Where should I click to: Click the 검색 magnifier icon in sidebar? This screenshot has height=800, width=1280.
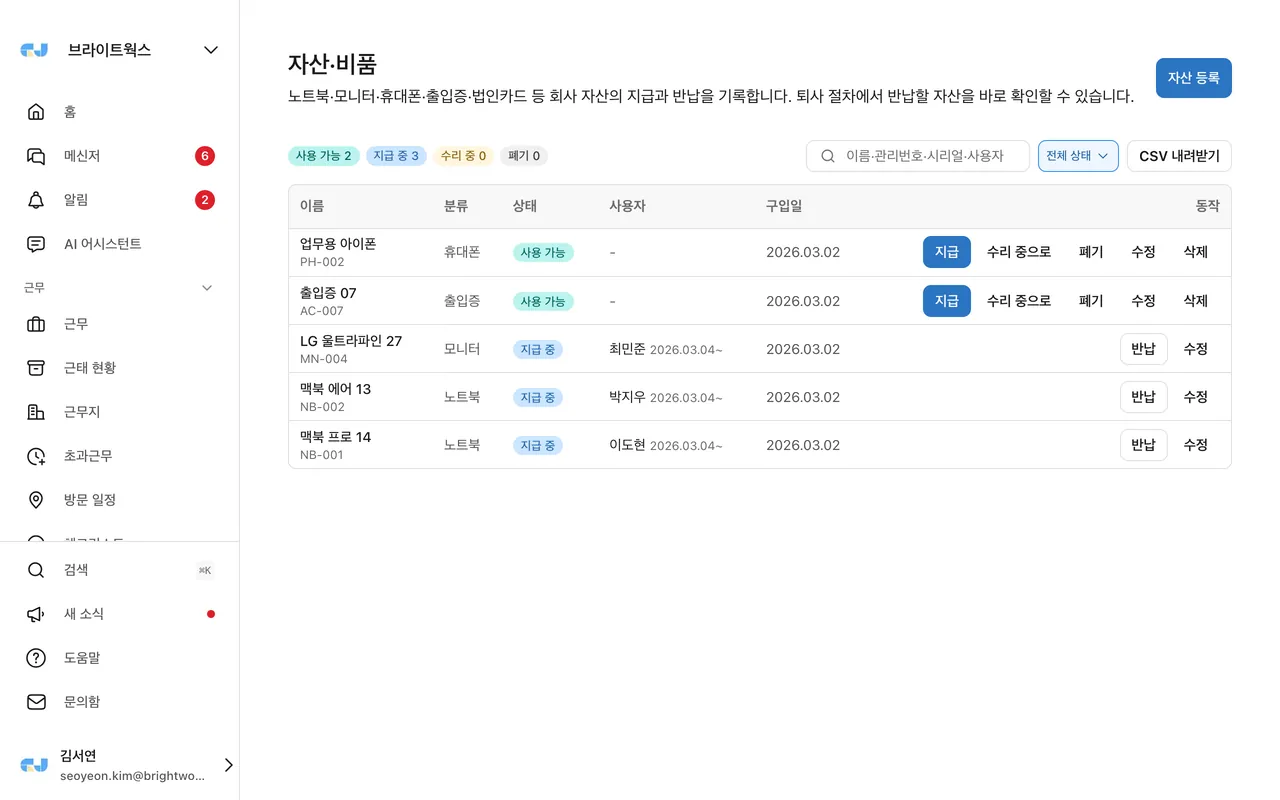(x=36, y=570)
